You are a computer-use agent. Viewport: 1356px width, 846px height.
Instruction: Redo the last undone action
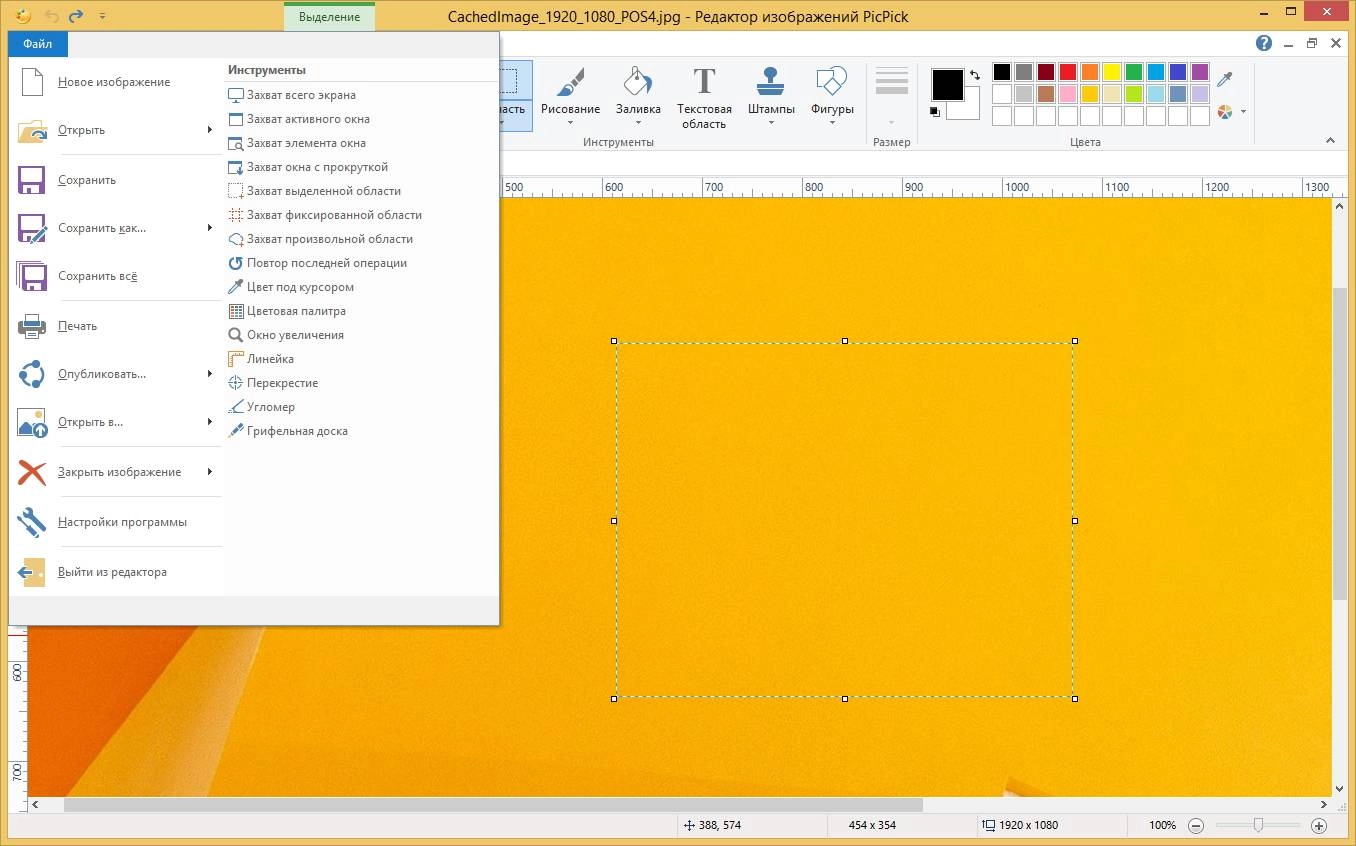76,16
